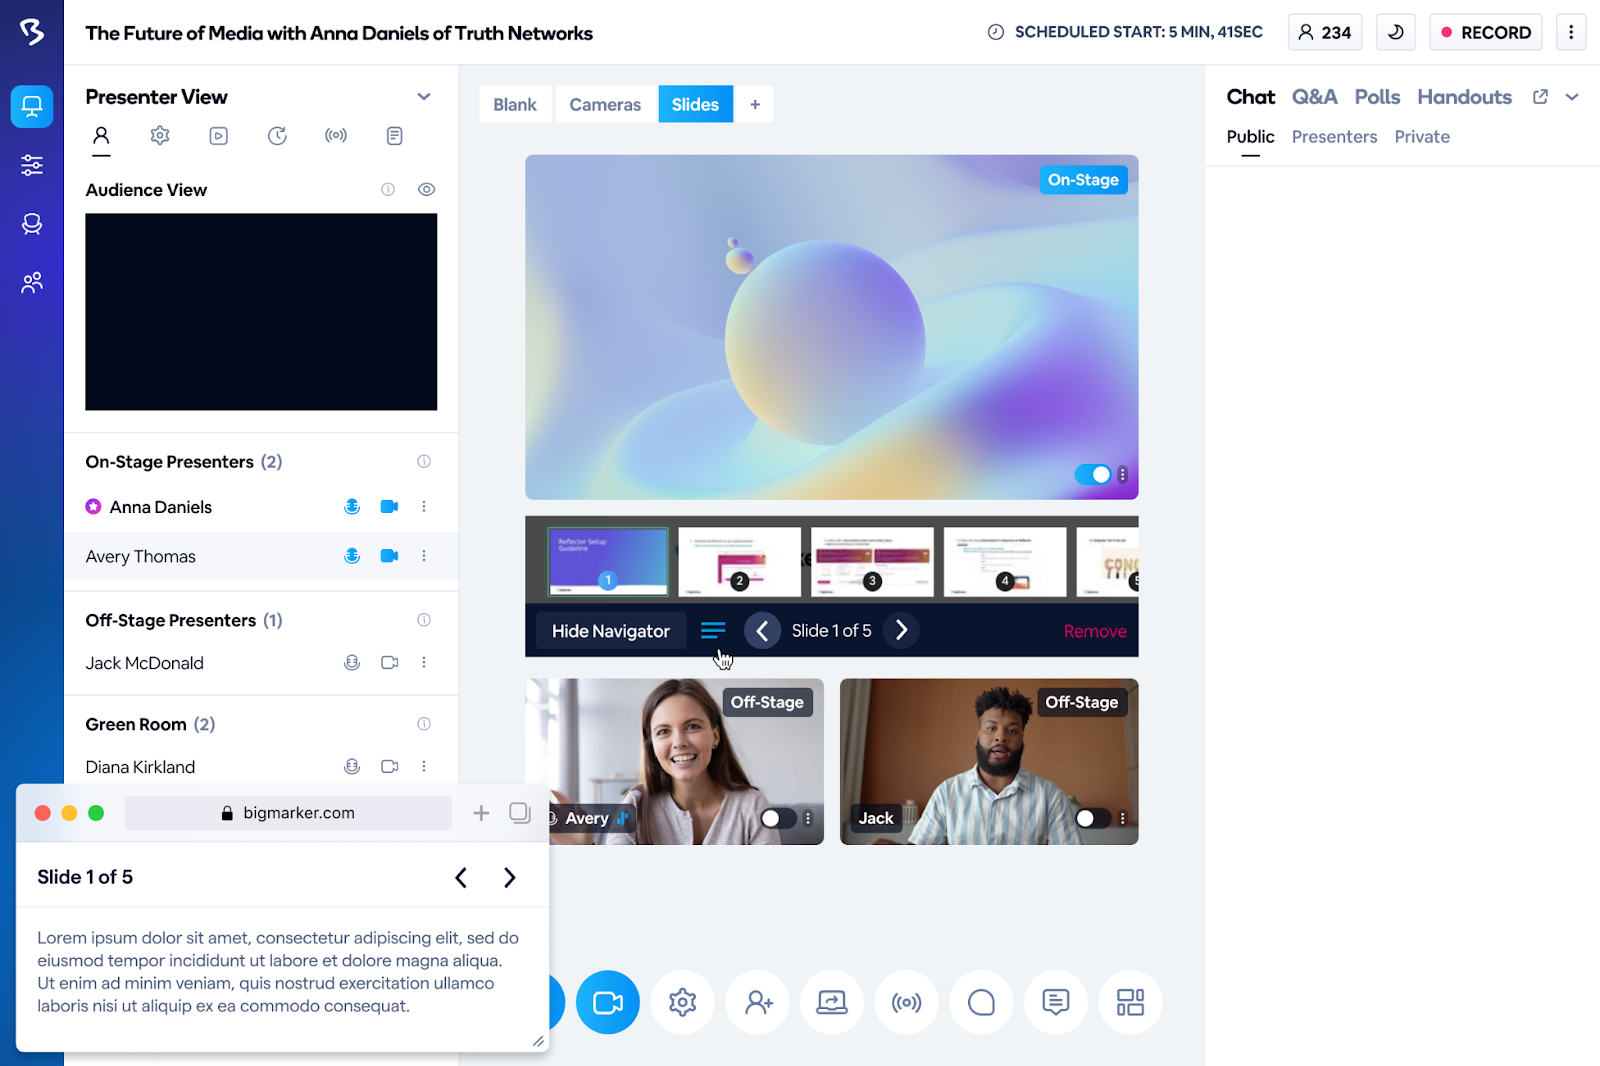The width and height of the screenshot is (1600, 1066).
Task: Pop out the chat panel
Action: pos(1540,97)
